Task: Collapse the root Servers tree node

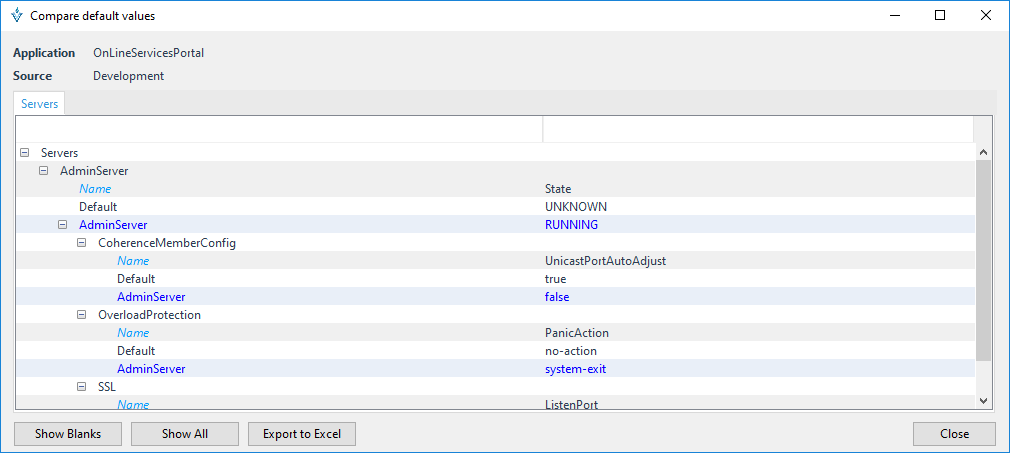Action: [x=24, y=153]
